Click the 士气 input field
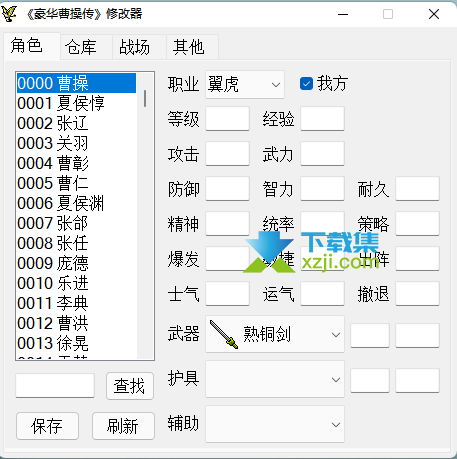 pyautogui.click(x=227, y=294)
